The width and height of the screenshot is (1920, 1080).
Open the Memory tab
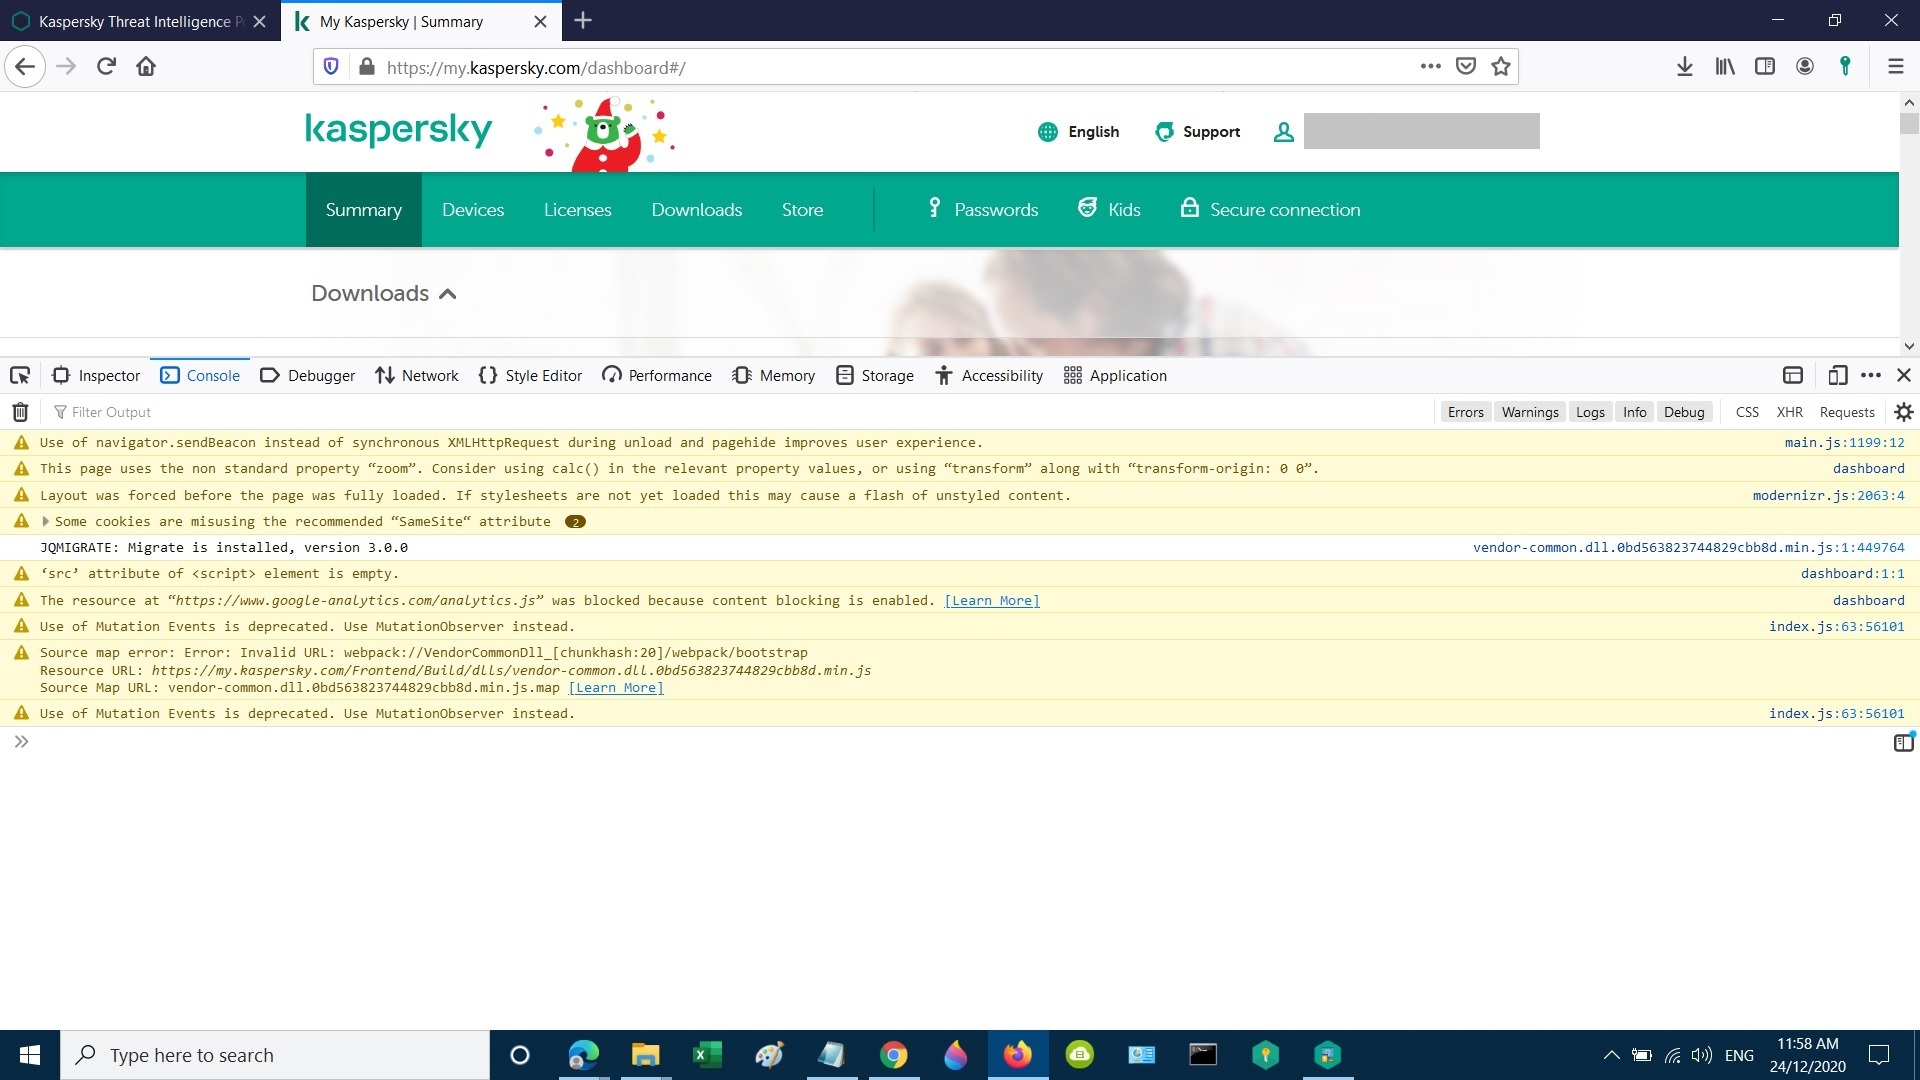click(x=773, y=375)
